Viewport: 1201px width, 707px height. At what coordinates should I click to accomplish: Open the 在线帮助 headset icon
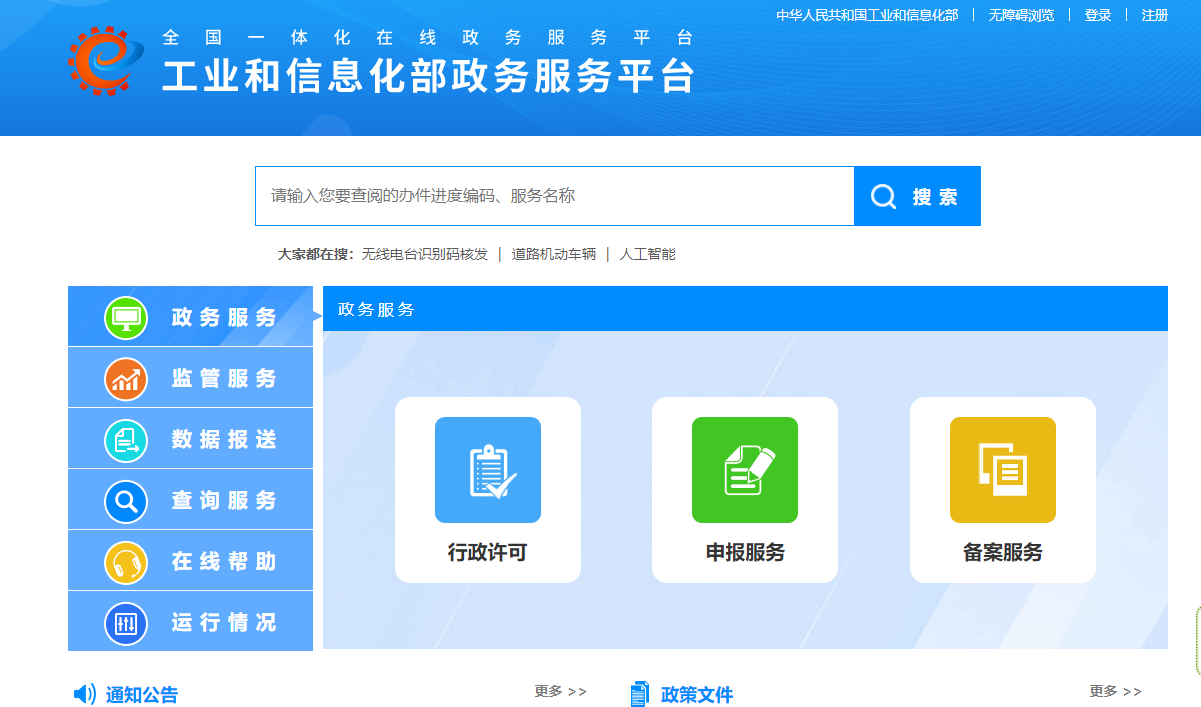point(124,561)
